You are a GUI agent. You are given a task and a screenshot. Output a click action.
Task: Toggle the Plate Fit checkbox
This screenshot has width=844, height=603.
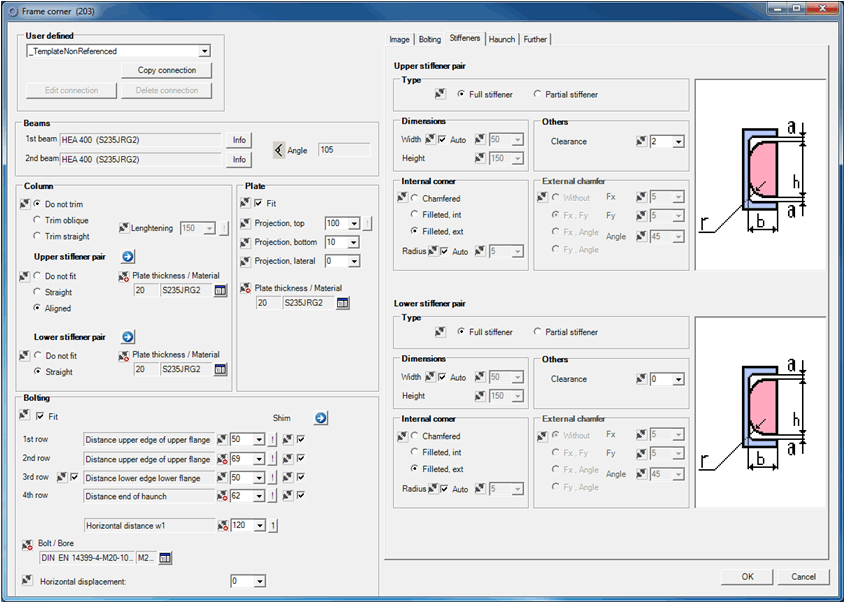click(258, 204)
